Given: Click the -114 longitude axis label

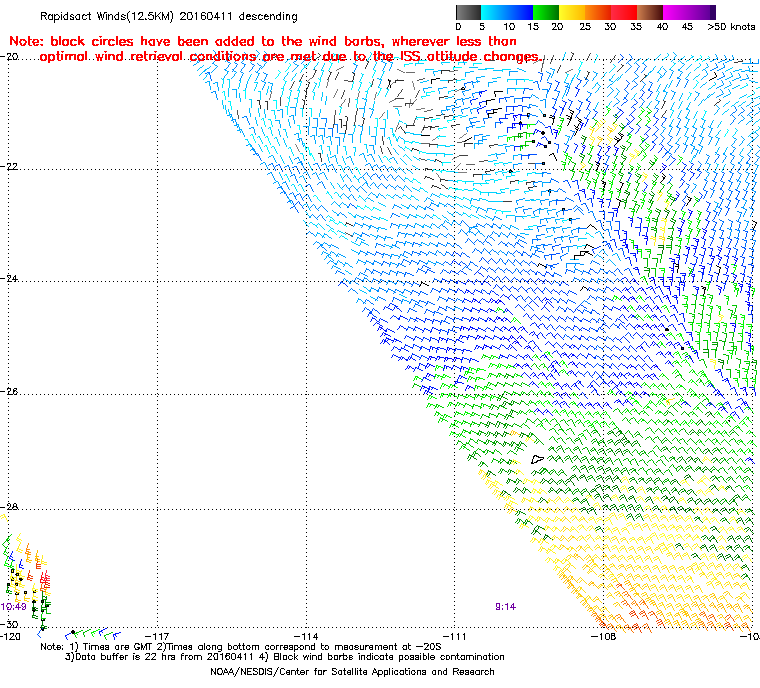Looking at the screenshot, I should 306,637.
